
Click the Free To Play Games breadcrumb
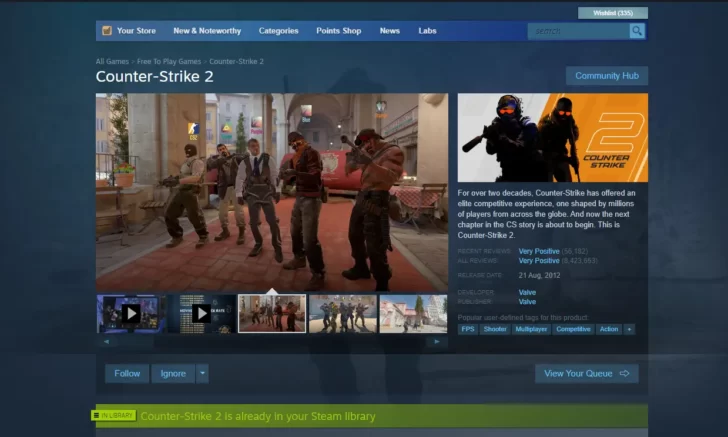point(169,61)
